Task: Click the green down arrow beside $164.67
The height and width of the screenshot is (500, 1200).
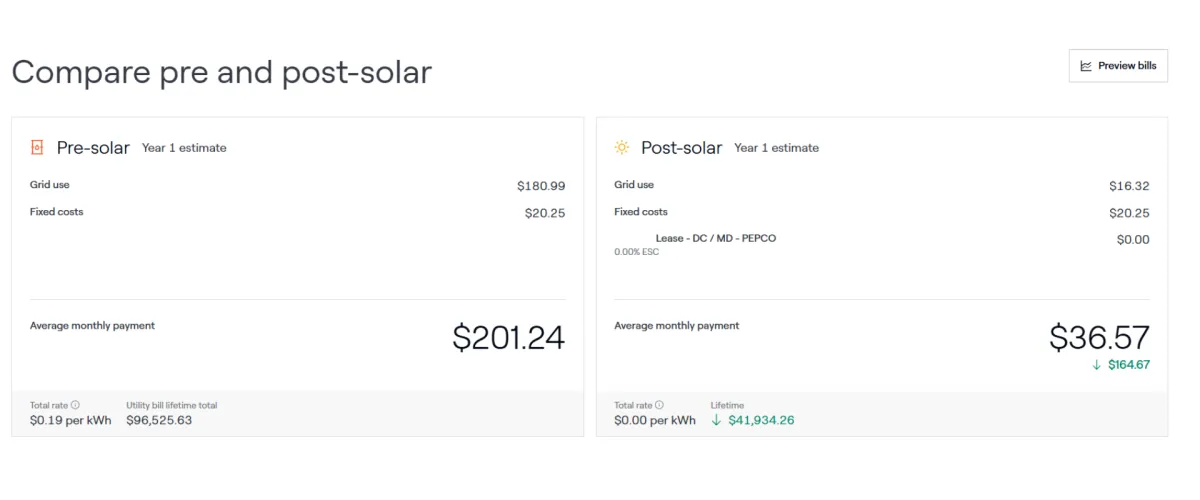Action: (x=1097, y=365)
